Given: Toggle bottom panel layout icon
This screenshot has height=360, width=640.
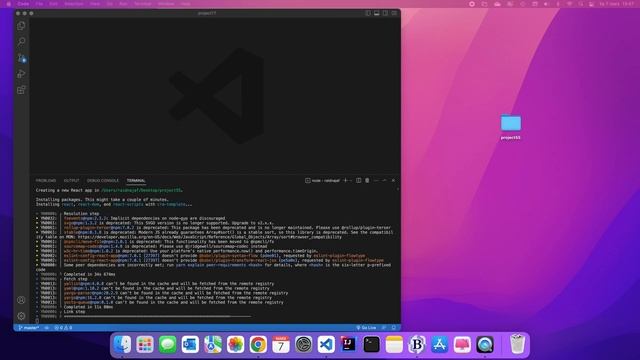Looking at the screenshot, I should click(x=377, y=13).
